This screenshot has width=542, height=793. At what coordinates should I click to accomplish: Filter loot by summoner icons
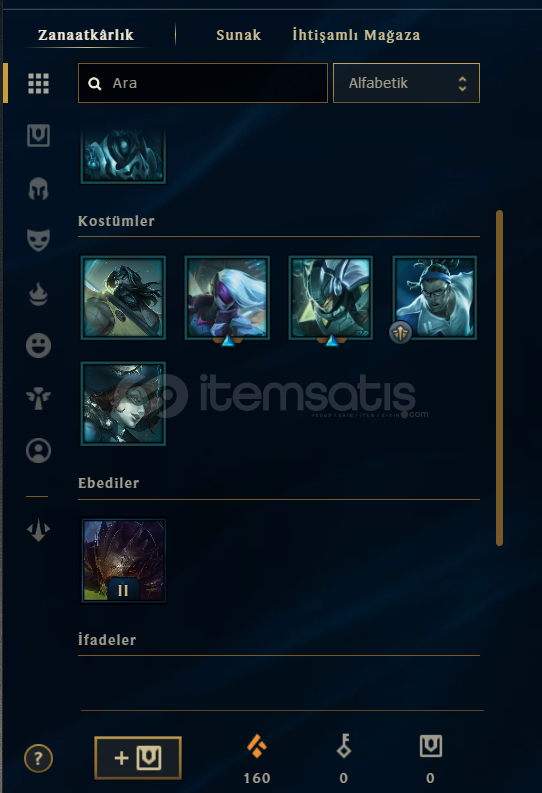tap(38, 450)
